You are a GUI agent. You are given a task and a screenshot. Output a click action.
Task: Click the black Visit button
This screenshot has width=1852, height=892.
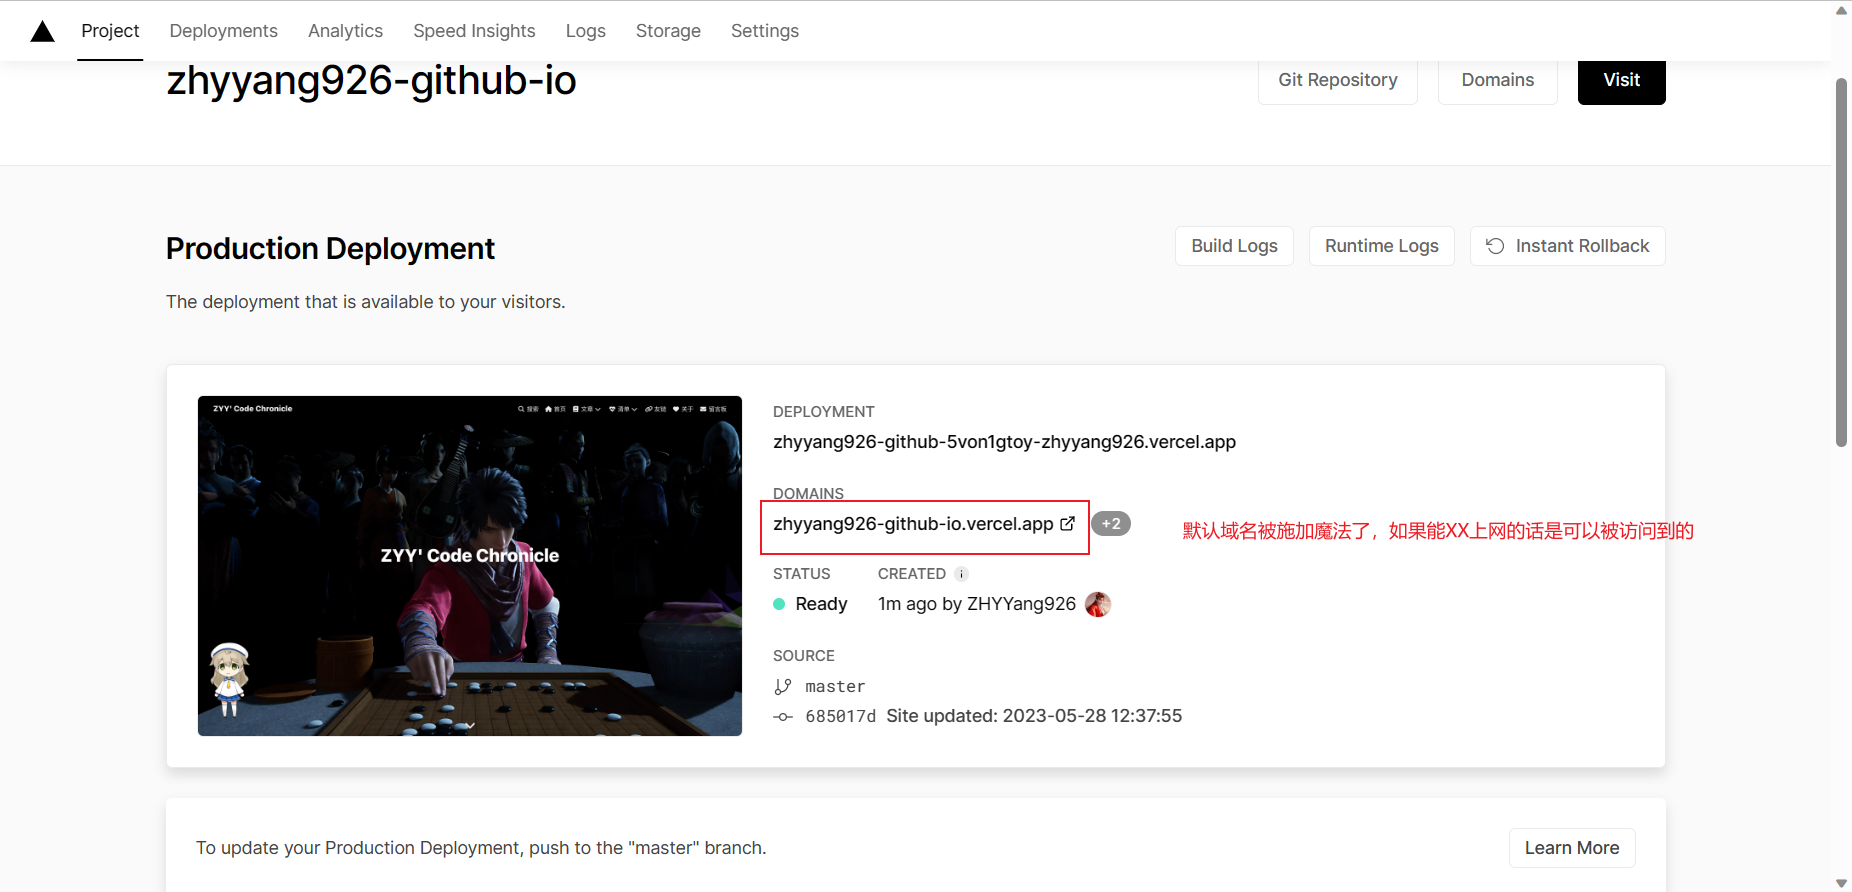tap(1621, 80)
